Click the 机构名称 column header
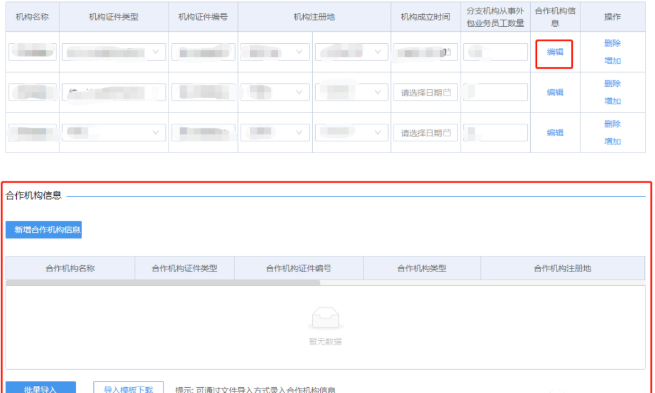Viewport: 655px width, 393px height. [32, 17]
